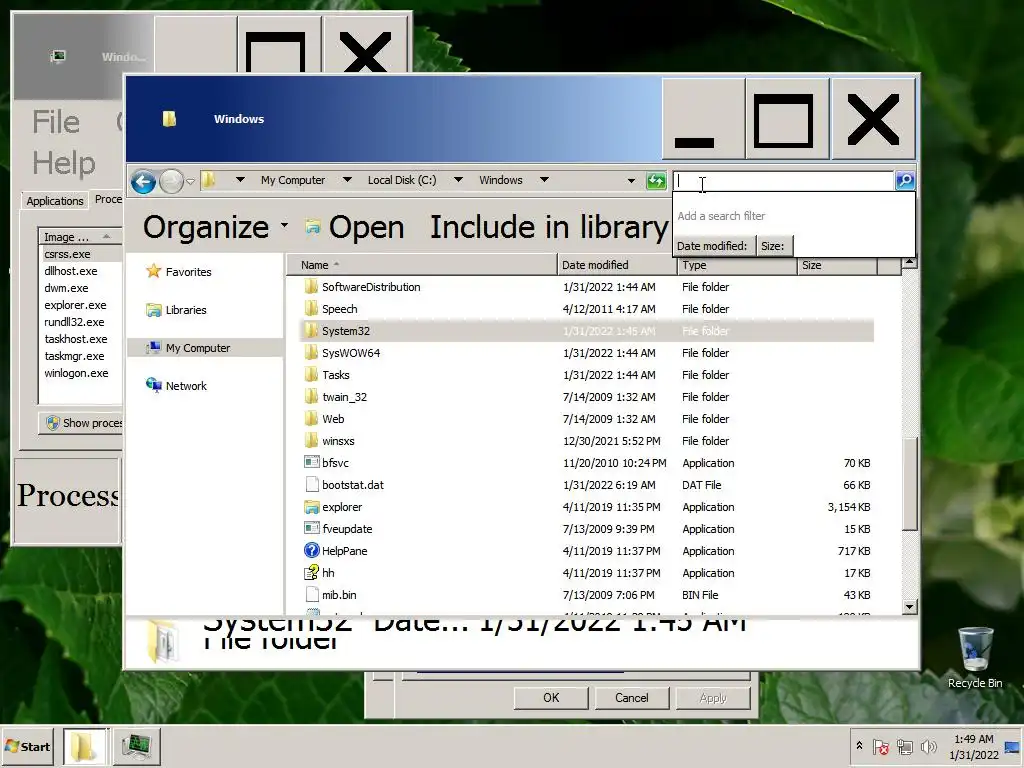This screenshot has height=768, width=1024.
Task: Open the recent pages dropdown arrow
Action: coord(190,182)
